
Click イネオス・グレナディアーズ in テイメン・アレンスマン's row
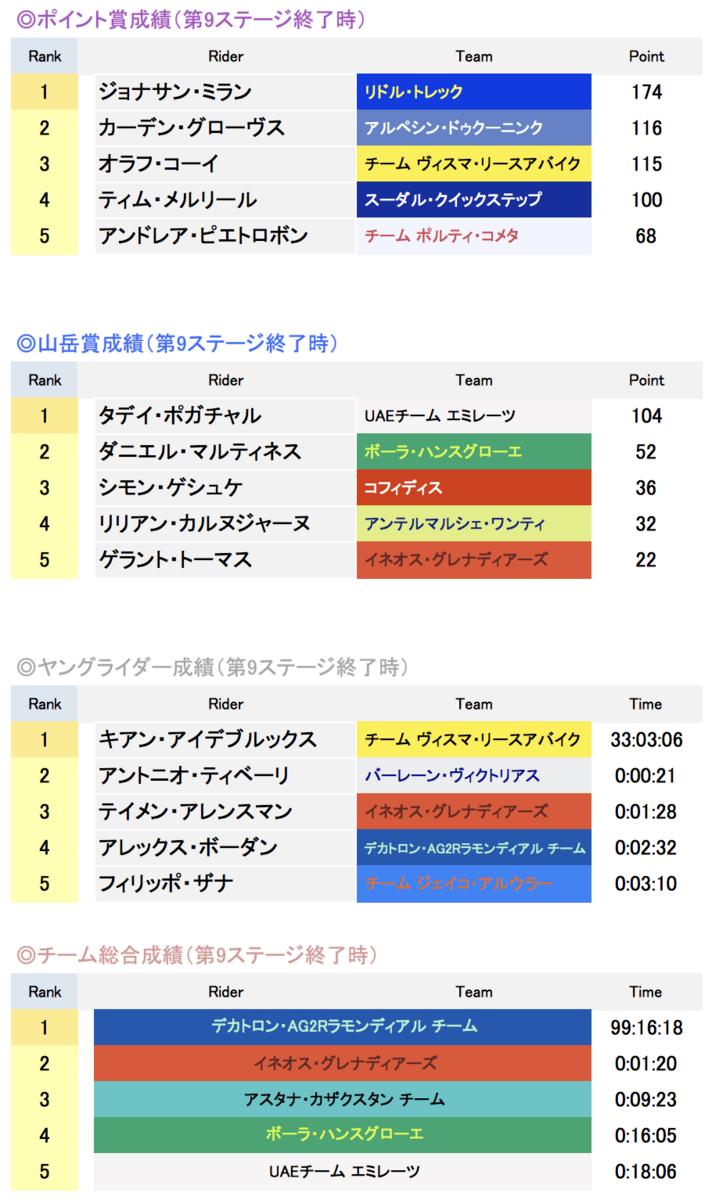tap(474, 812)
